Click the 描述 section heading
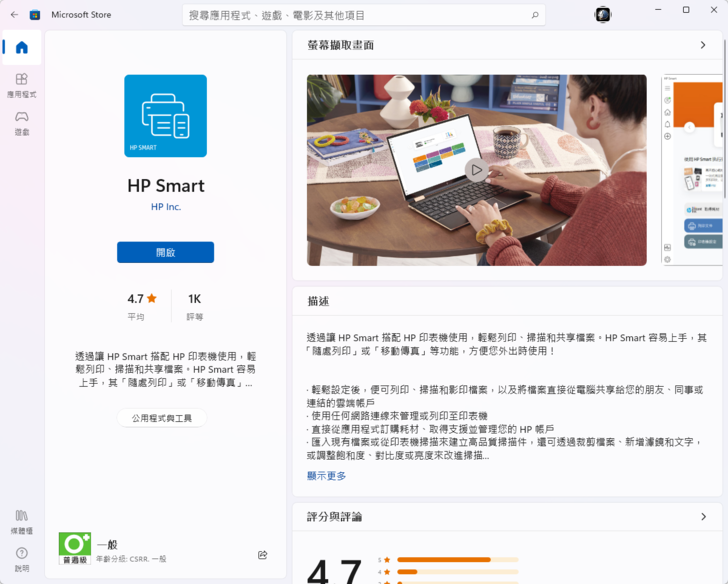The height and width of the screenshot is (584, 728). pos(318,301)
